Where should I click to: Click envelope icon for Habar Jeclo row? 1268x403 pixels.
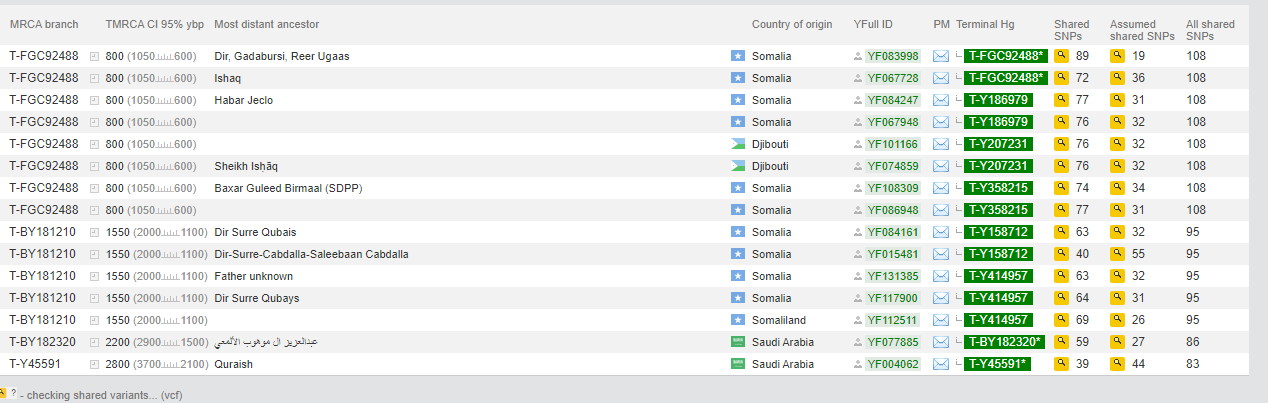[940, 100]
